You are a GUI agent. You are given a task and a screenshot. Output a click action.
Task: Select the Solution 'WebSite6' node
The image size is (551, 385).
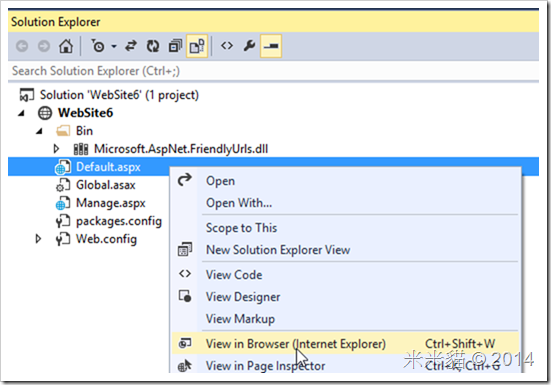point(119,95)
